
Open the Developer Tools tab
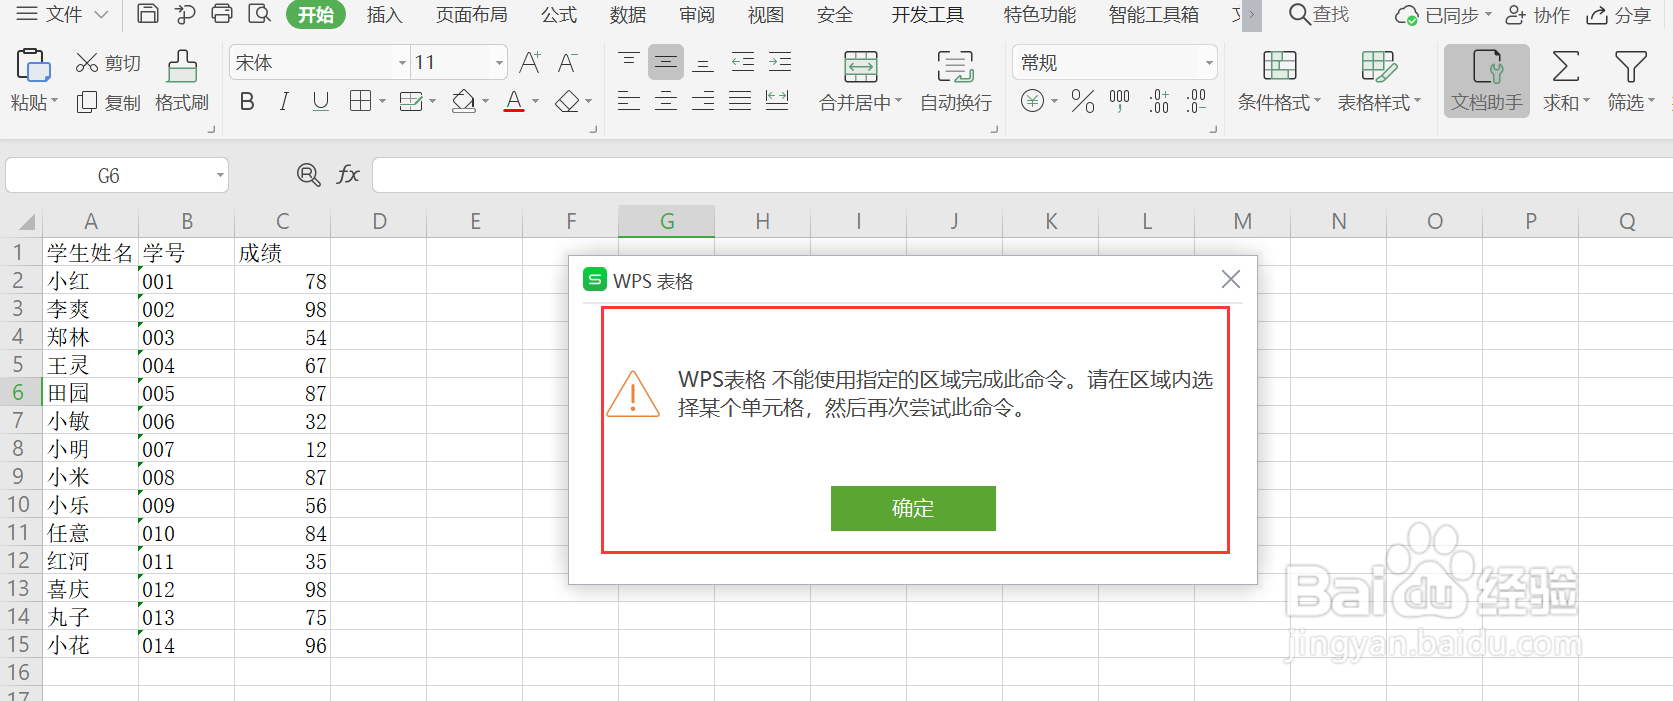click(928, 15)
